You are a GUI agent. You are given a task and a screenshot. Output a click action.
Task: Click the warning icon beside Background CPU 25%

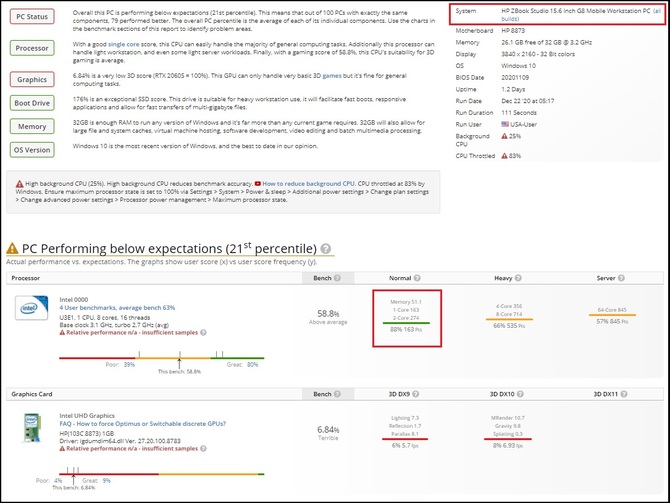[504, 136]
